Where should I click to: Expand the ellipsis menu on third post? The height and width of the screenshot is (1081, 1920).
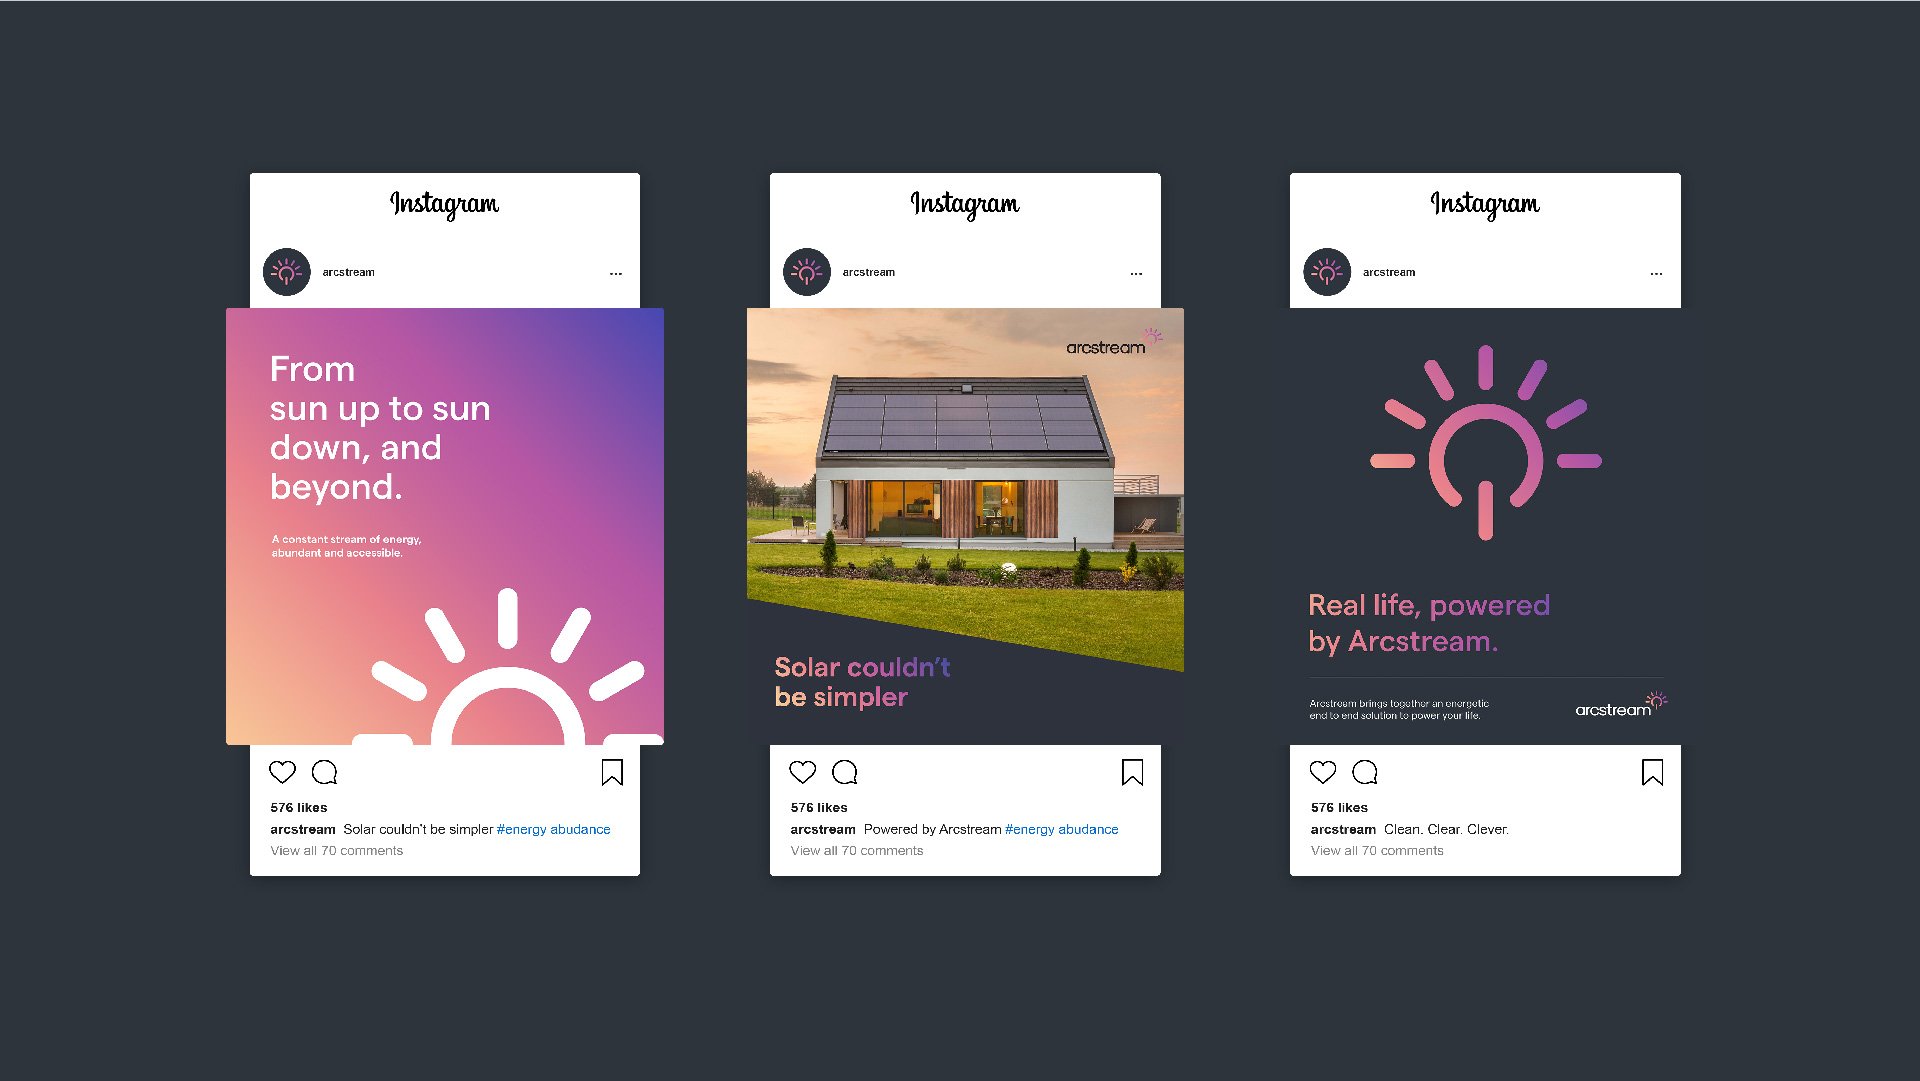(1656, 273)
